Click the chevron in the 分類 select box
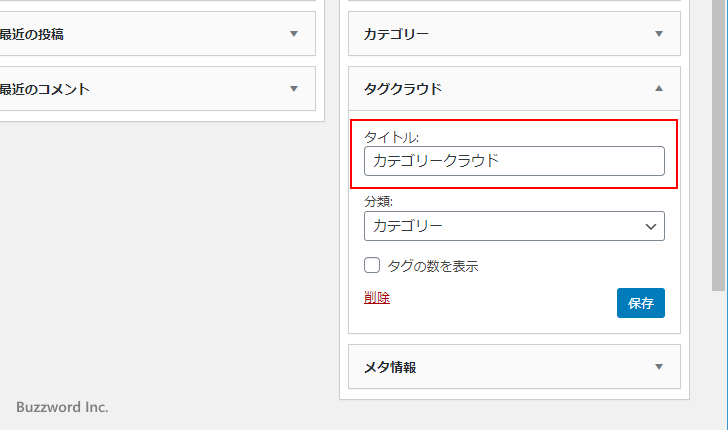 coord(651,227)
